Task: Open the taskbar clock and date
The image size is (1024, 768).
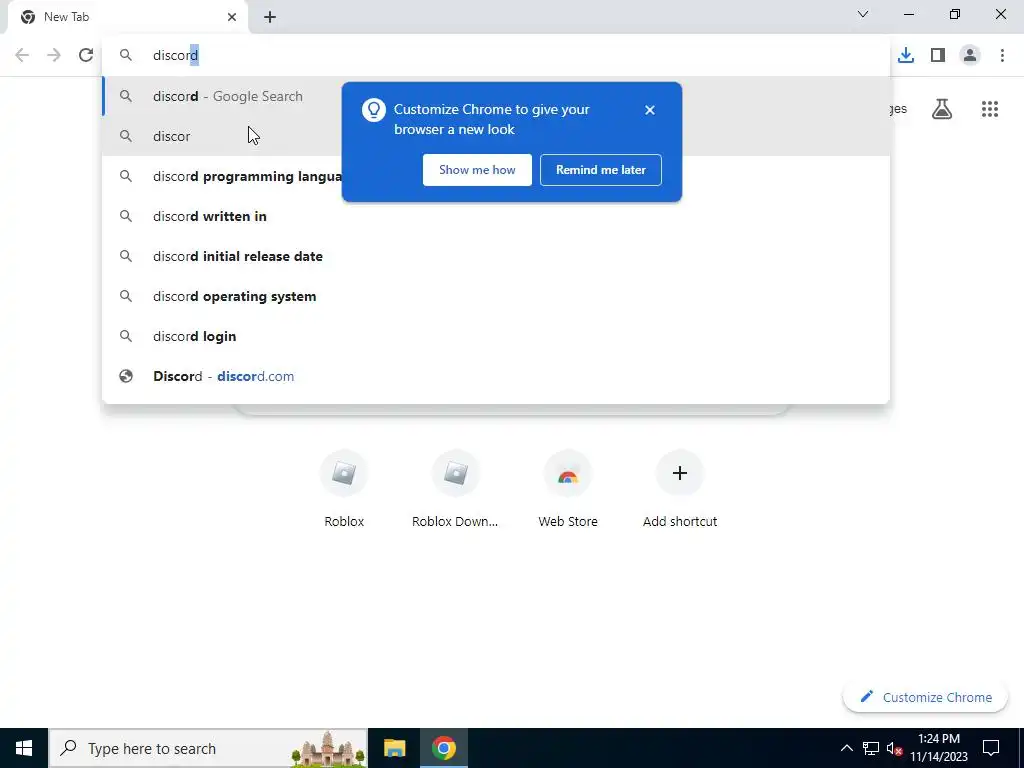Action: (x=938, y=748)
